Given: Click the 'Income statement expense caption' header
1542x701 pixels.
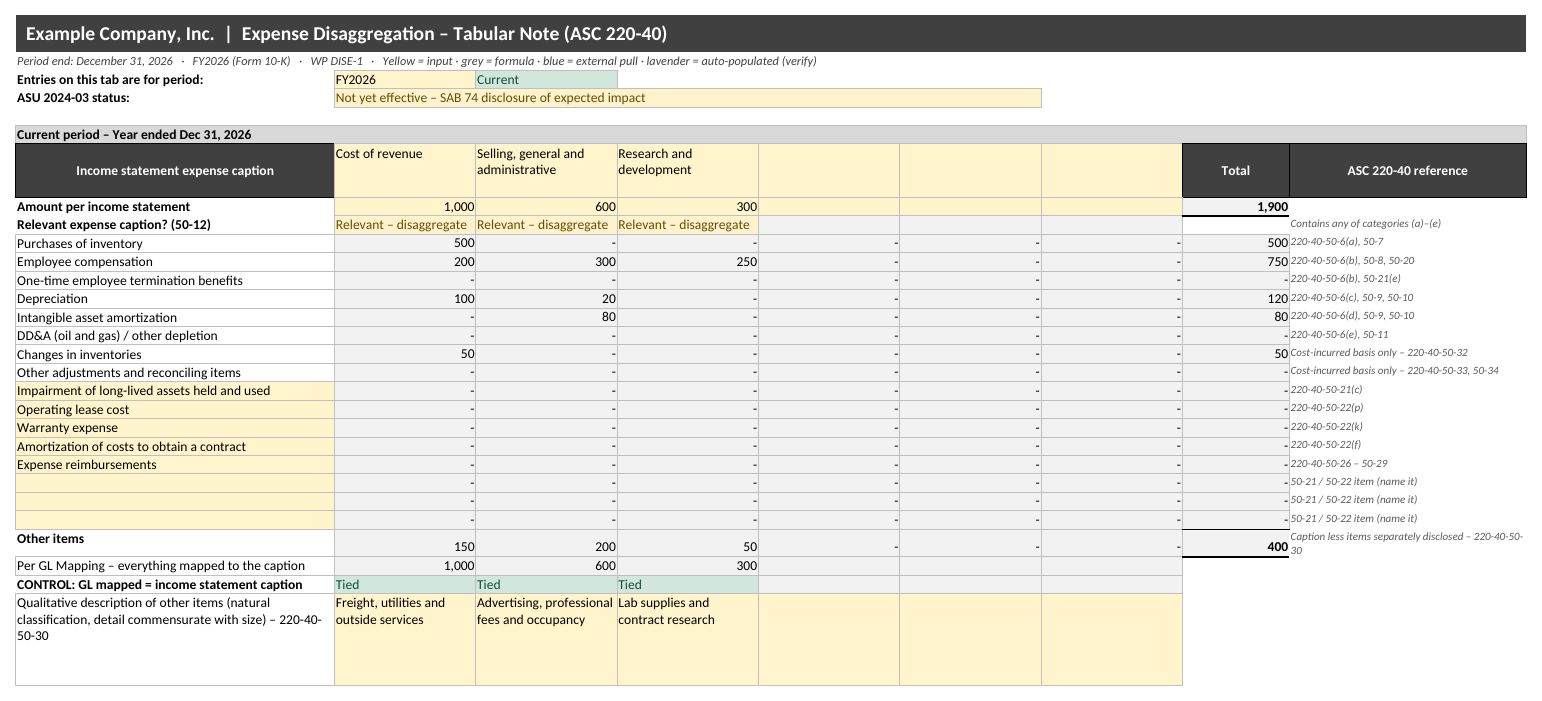Looking at the screenshot, I should (175, 171).
